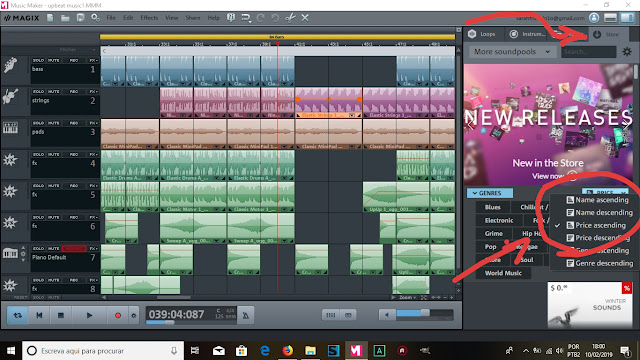Click the red record button

(118, 315)
